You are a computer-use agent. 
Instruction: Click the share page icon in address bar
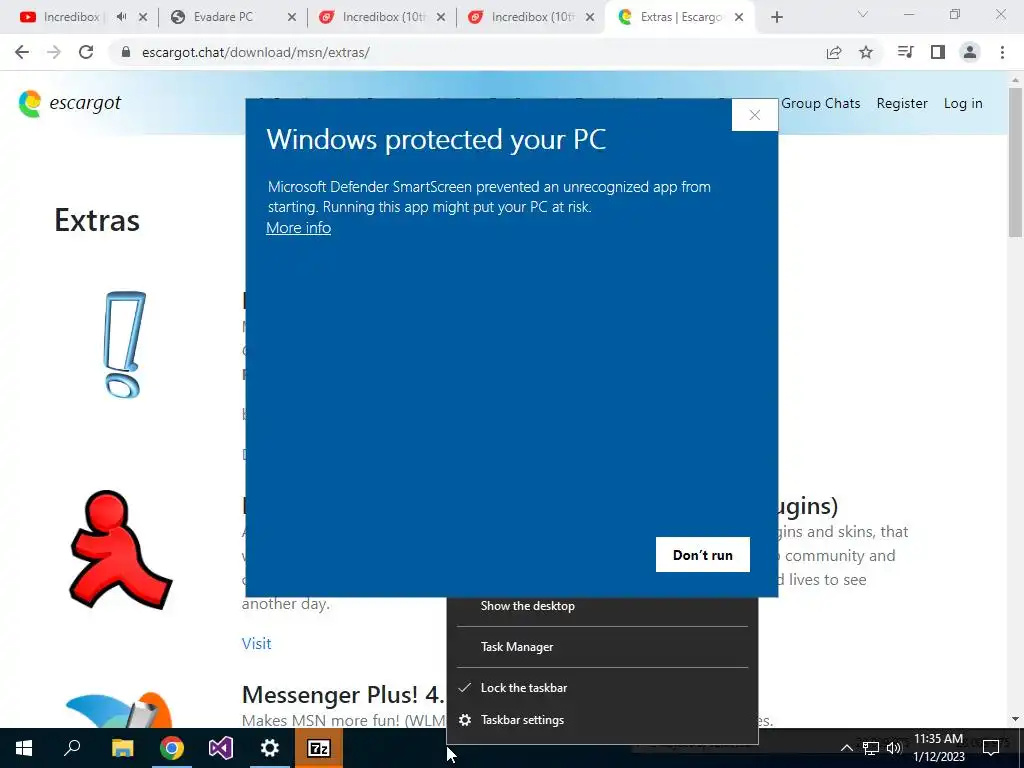(834, 52)
